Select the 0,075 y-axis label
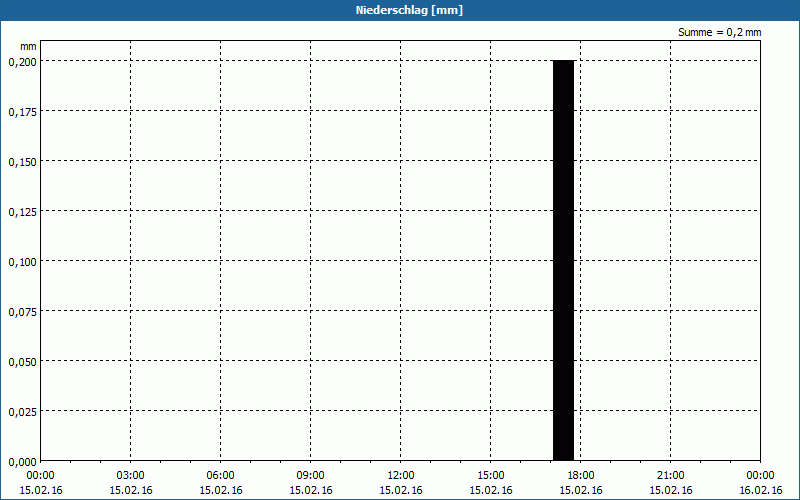Viewport: 800px width, 500px height. tap(22, 312)
